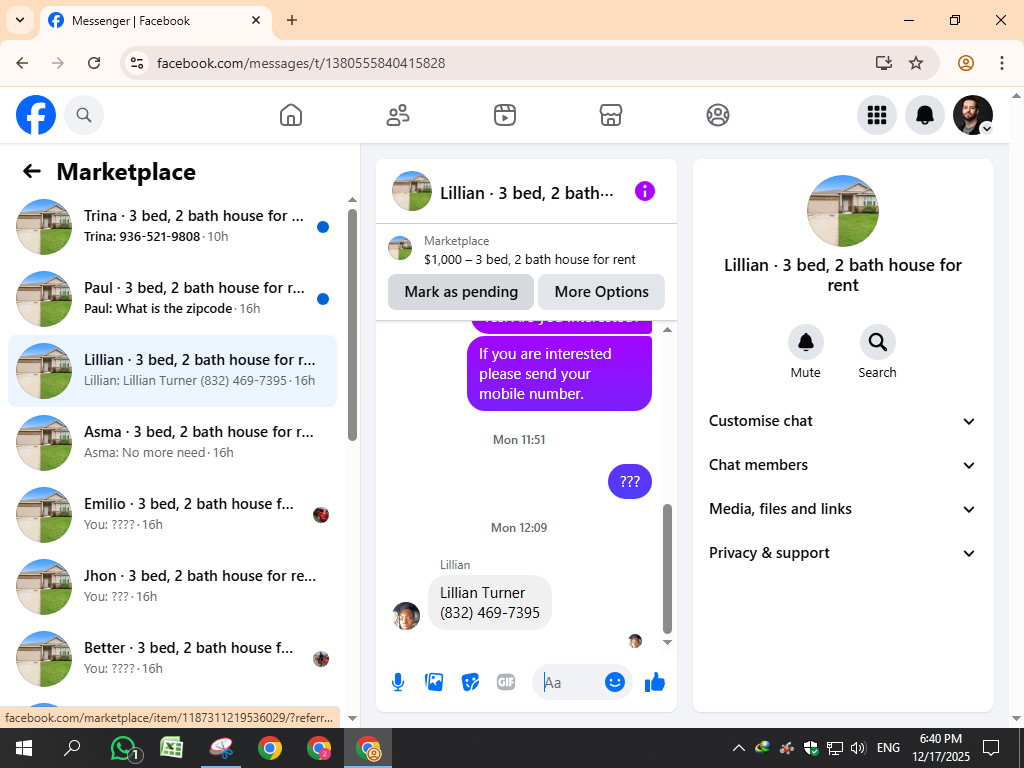Open the Facebook search magnifier

click(84, 115)
